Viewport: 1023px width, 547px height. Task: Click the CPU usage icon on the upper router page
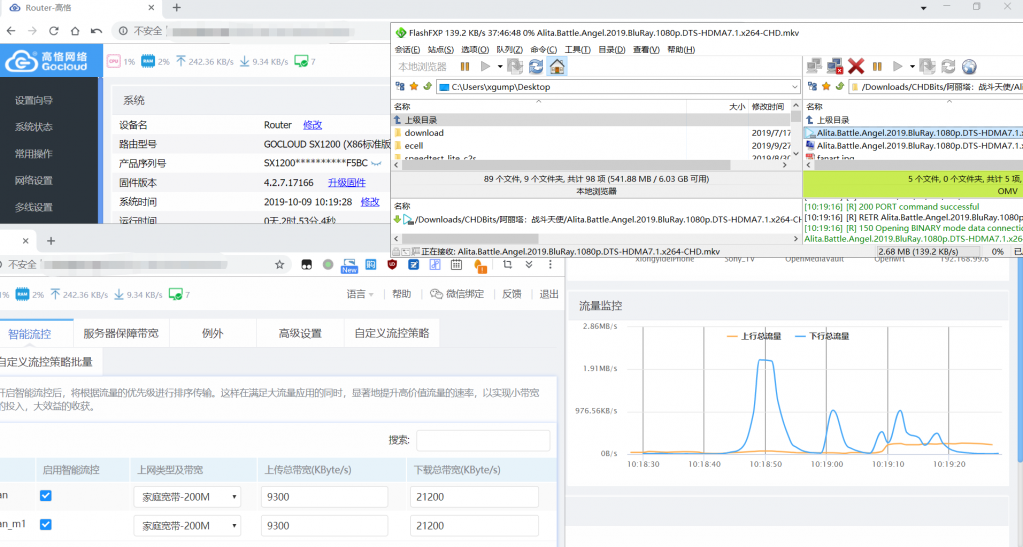click(114, 61)
